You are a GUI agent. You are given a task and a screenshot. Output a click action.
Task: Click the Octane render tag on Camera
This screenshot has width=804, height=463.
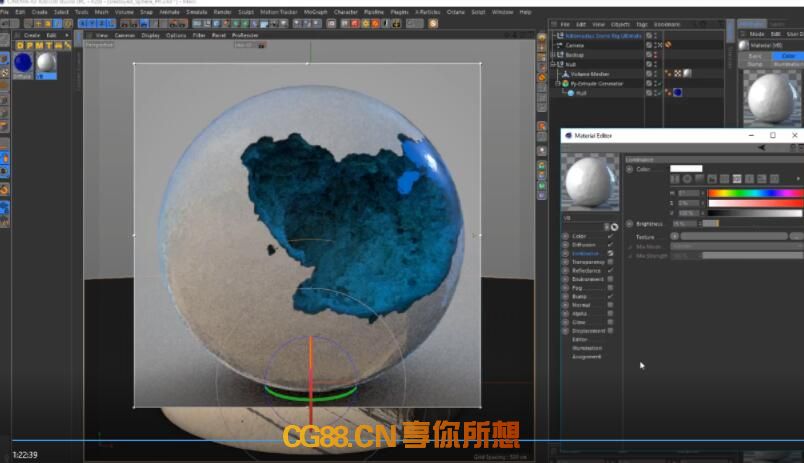pos(668,45)
